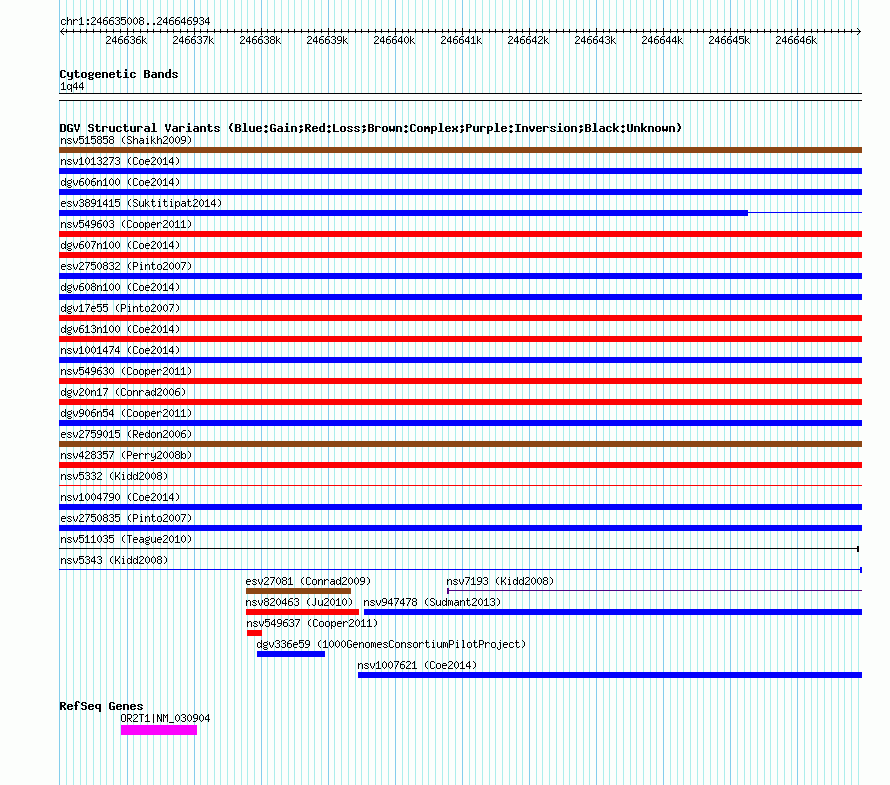Image resolution: width=890 pixels, height=785 pixels.
Task: Select the red nsv820463 loss bar
Action: pos(303,612)
